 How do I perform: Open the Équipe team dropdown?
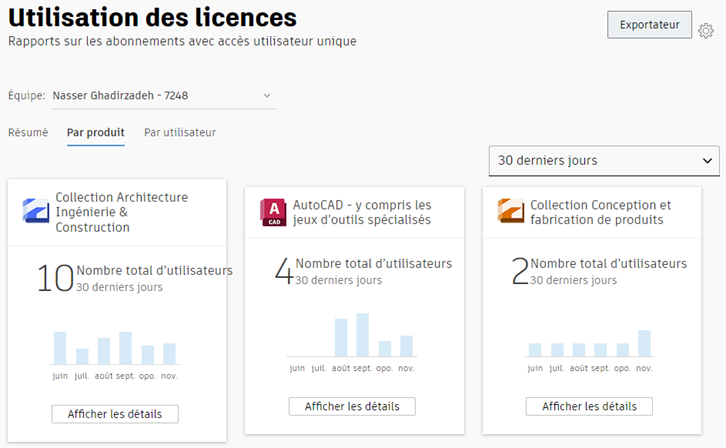point(164,96)
